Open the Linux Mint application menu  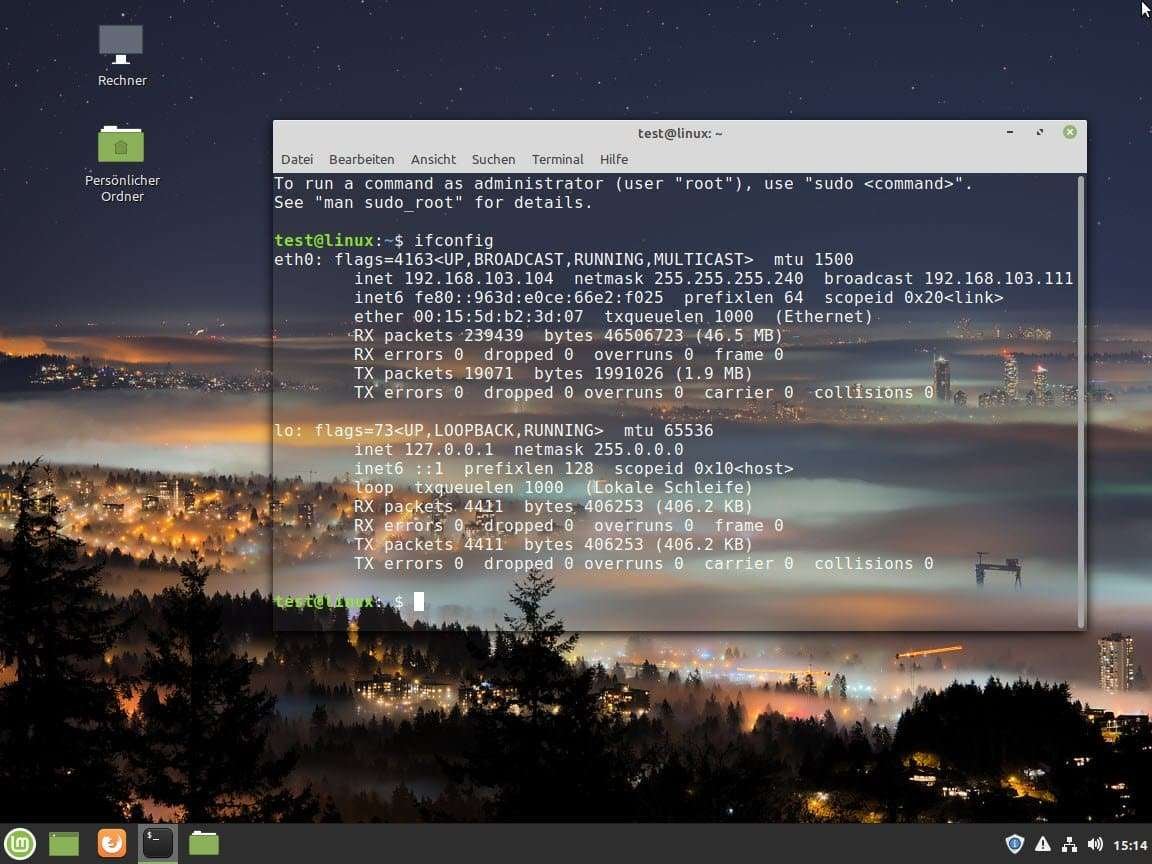click(18, 843)
